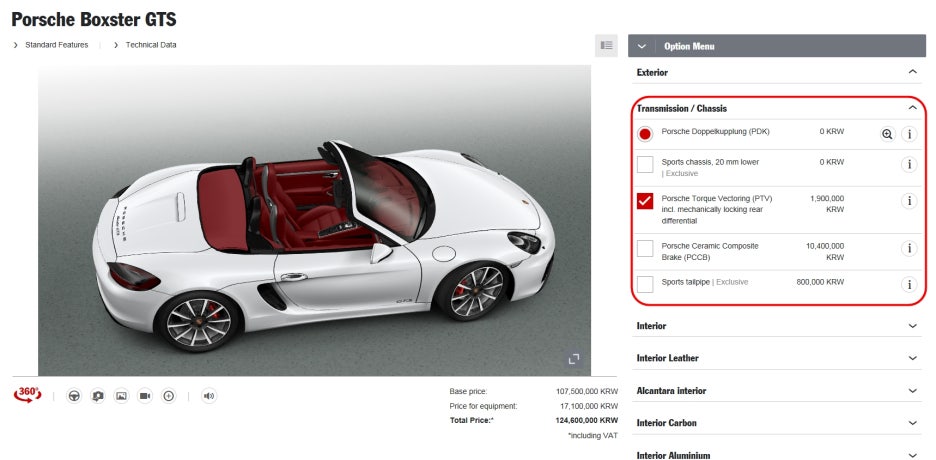936x460 pixels.
Task: Expand the car image to fullscreen
Action: click(574, 359)
